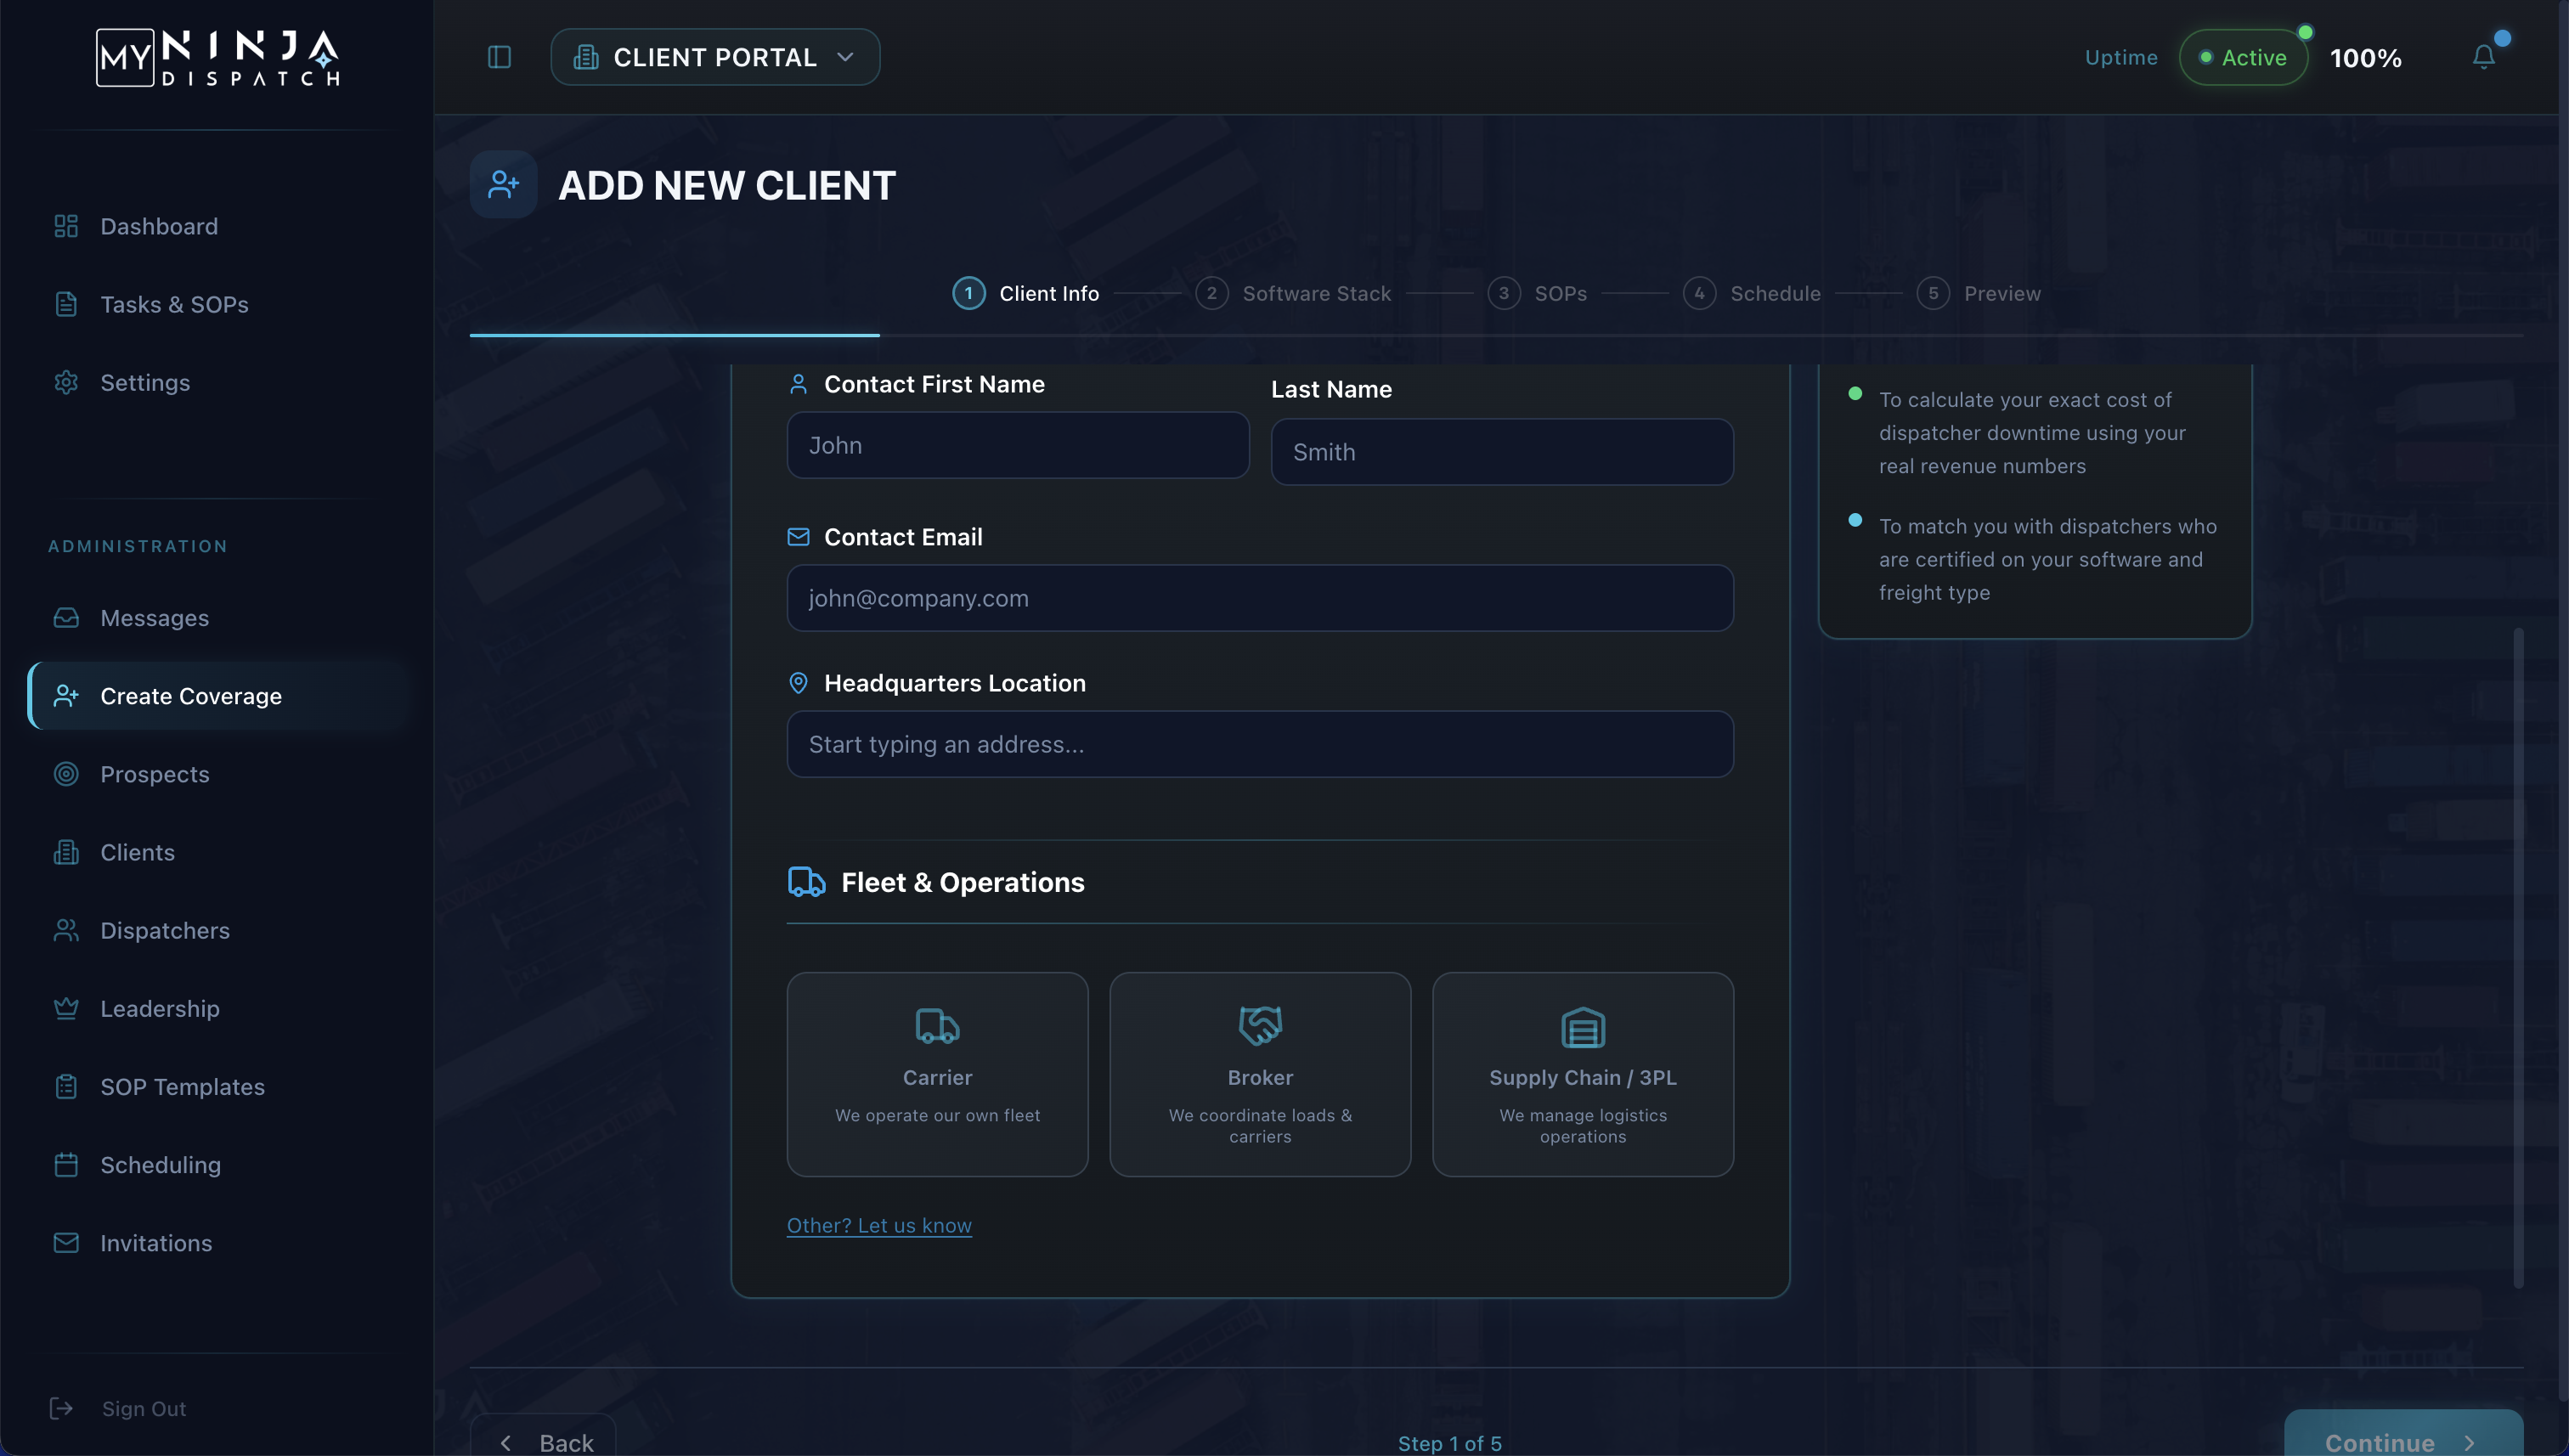Select the Carrier operation type card
This screenshot has height=1456, width=2569.
[937, 1074]
